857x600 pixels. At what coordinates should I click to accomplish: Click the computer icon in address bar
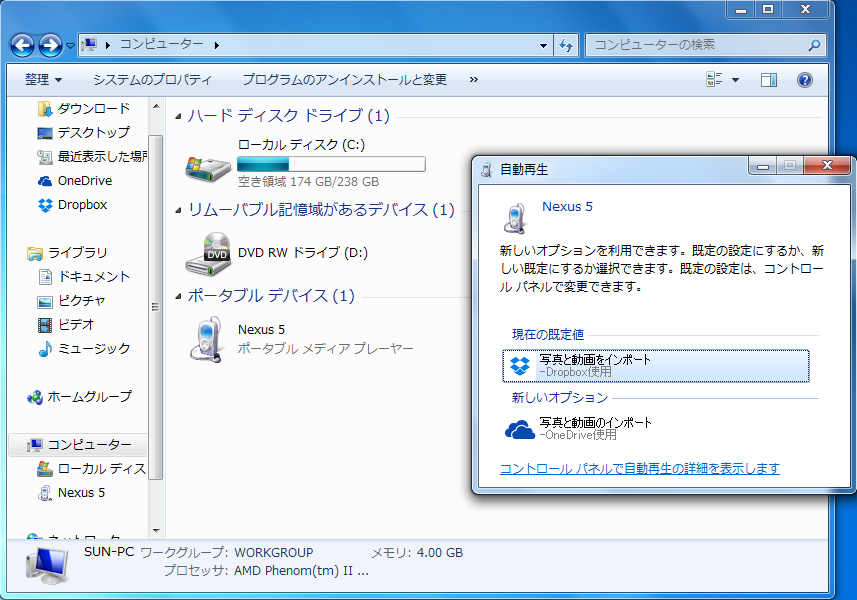pos(90,45)
